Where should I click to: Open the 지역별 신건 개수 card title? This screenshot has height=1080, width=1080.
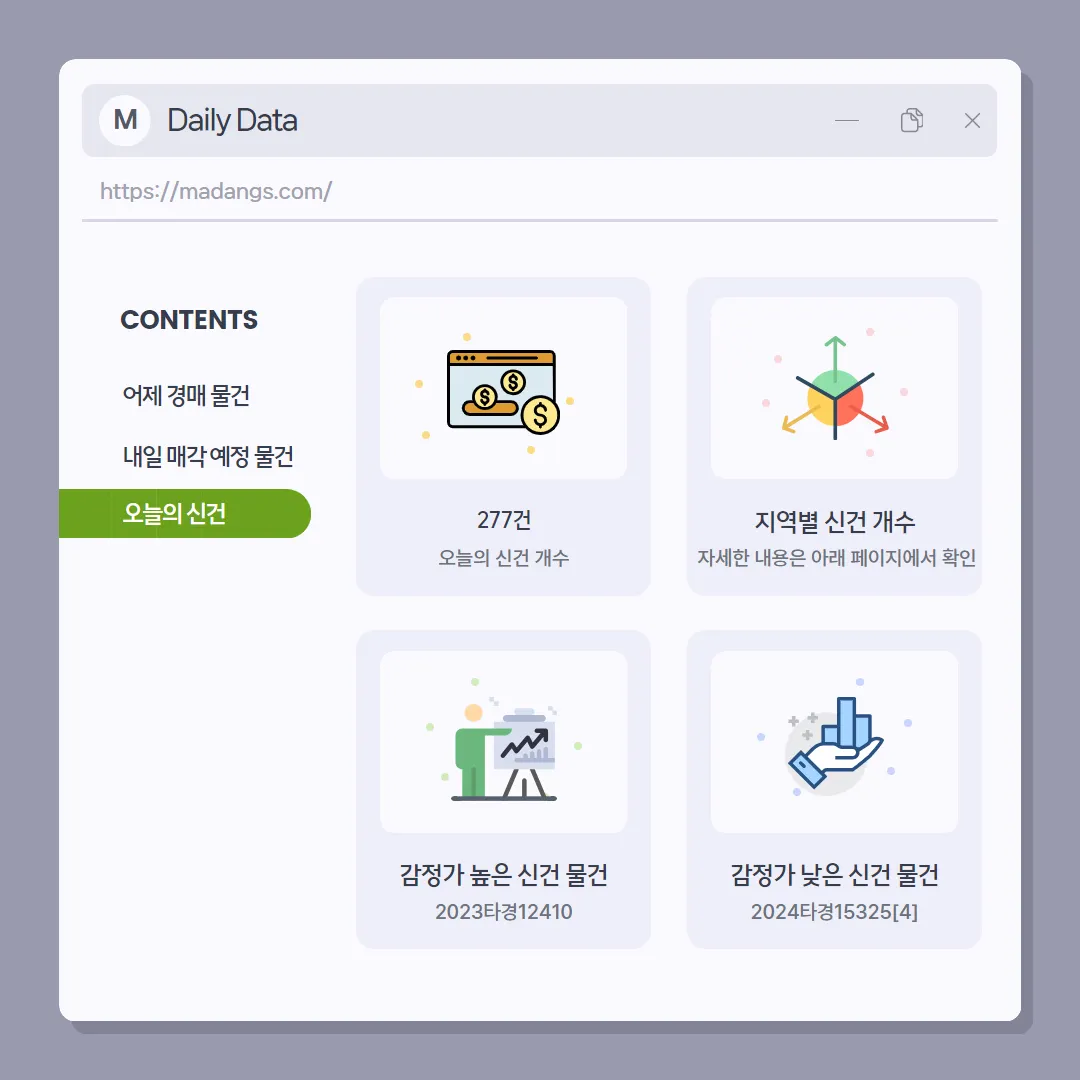[834, 521]
